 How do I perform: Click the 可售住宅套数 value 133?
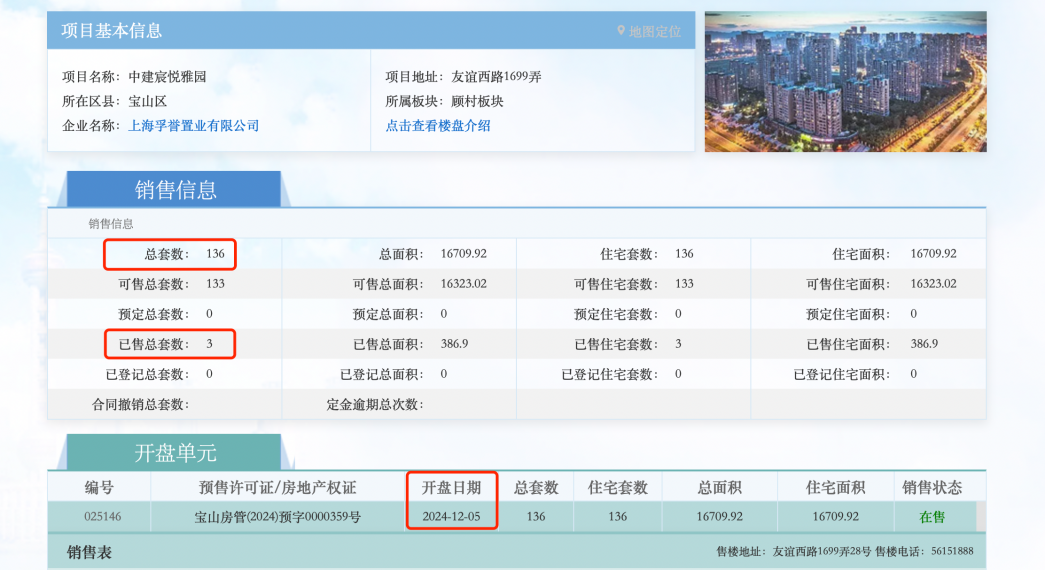pos(684,283)
